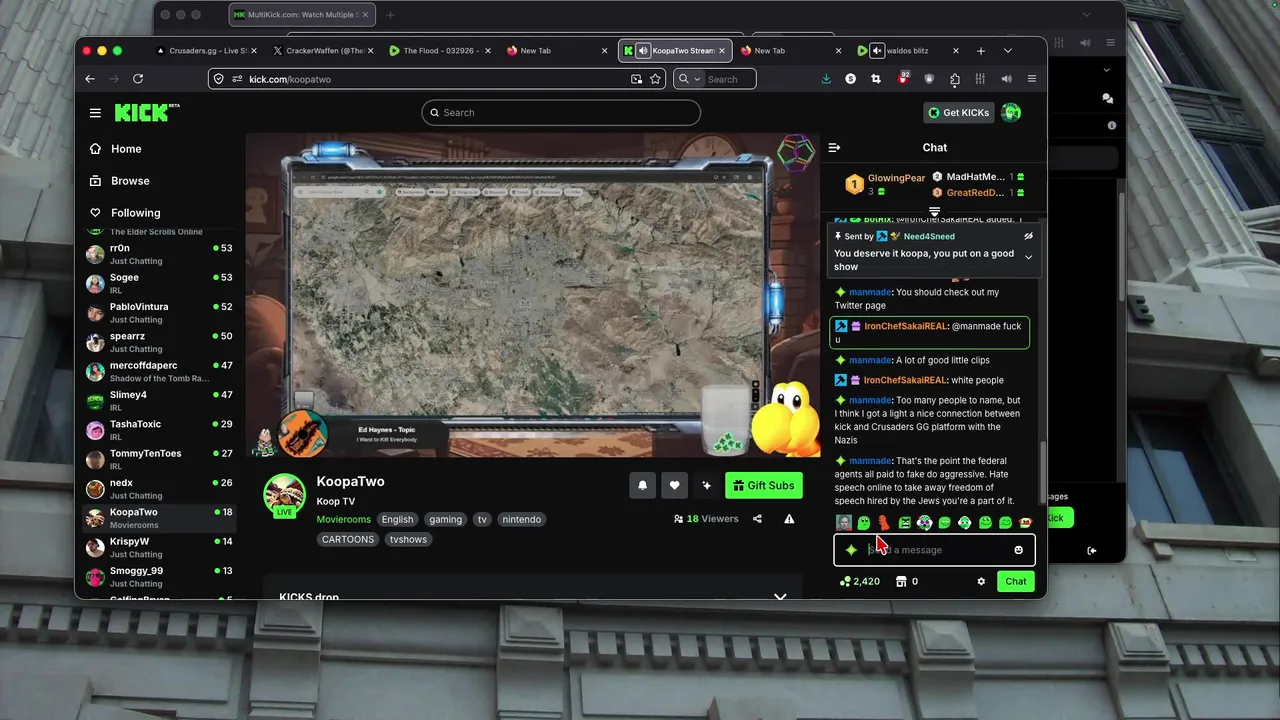Click the 2,420 KICKs balance

tap(860, 581)
